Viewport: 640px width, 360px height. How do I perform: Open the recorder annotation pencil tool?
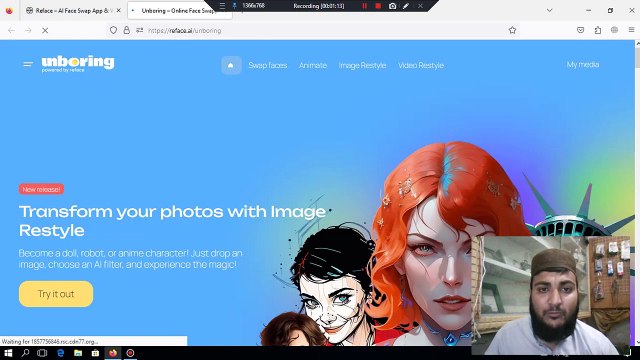click(406, 6)
